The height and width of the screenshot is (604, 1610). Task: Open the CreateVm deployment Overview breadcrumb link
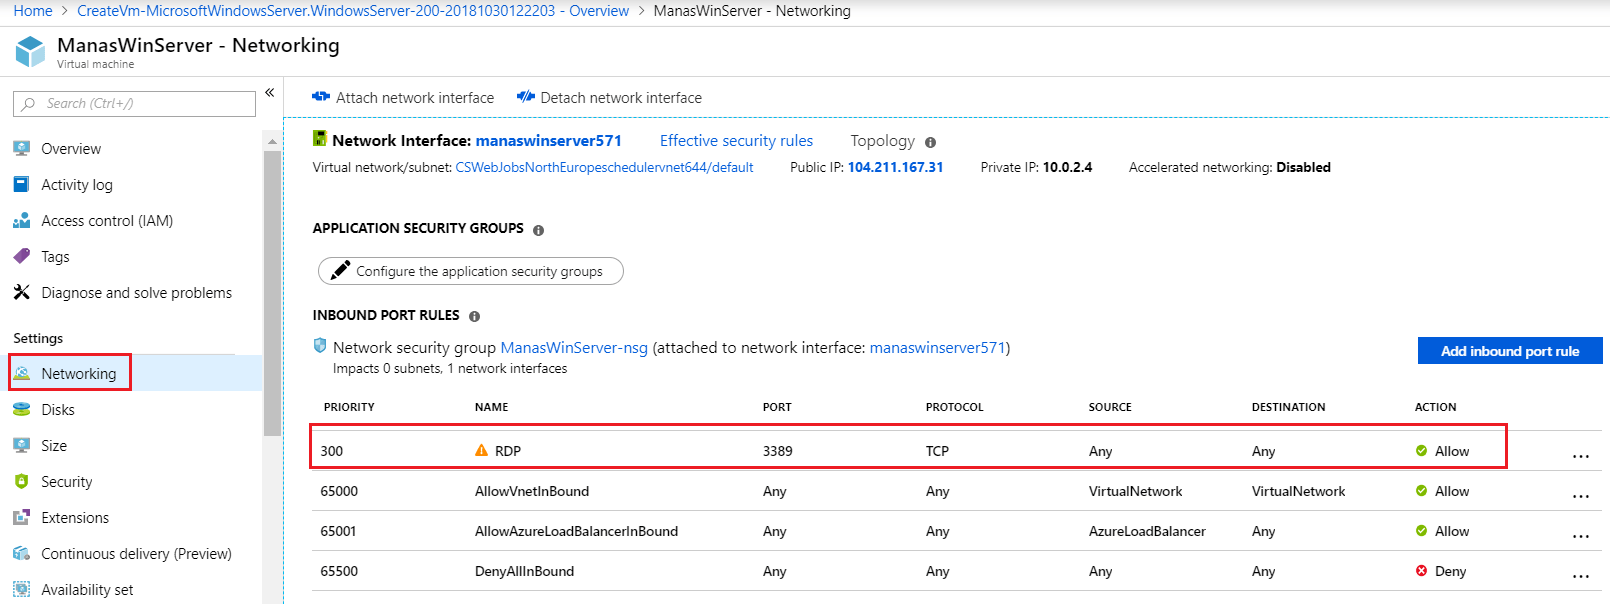pyautogui.click(x=353, y=11)
